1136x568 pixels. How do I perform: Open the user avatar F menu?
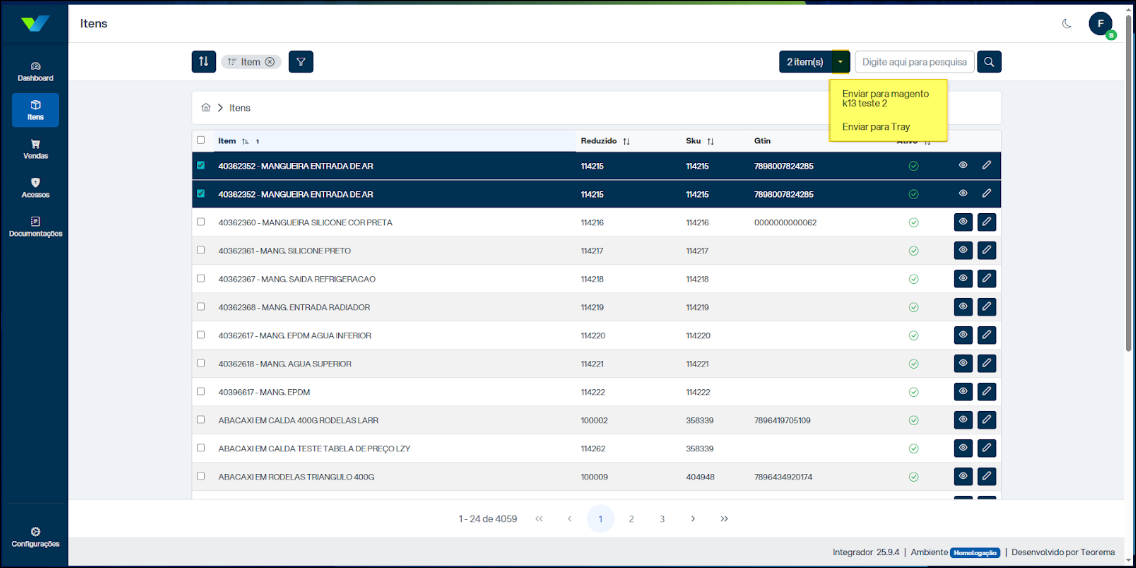[x=1100, y=24]
